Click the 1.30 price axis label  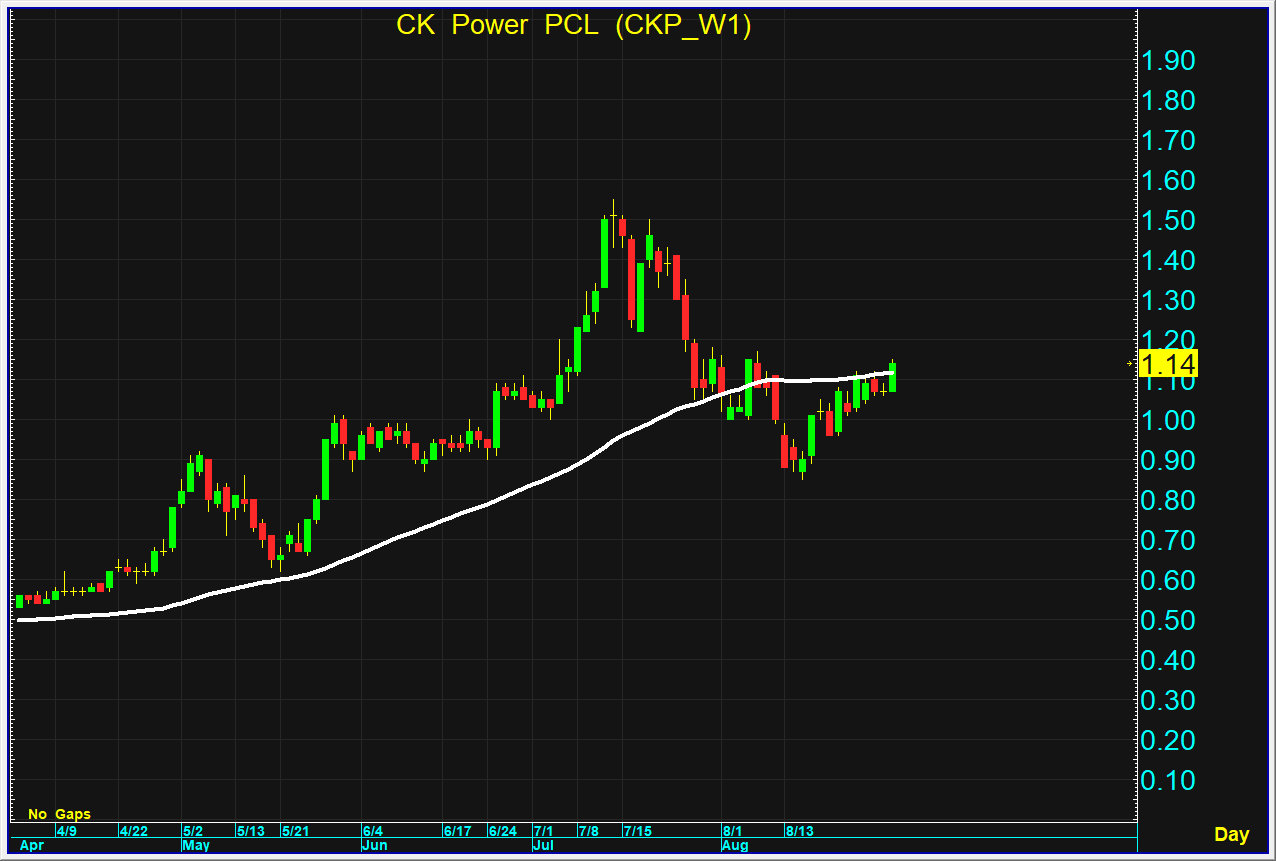1168,300
